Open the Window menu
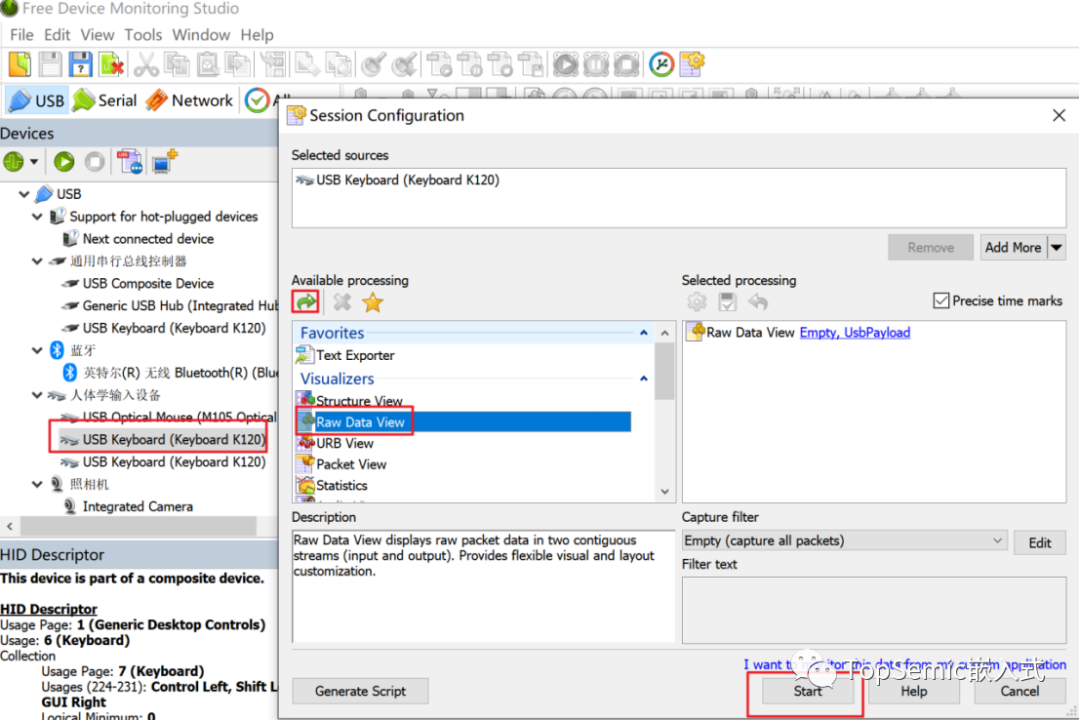Screen dimensions: 1080x720 pyautogui.click(x=200, y=34)
